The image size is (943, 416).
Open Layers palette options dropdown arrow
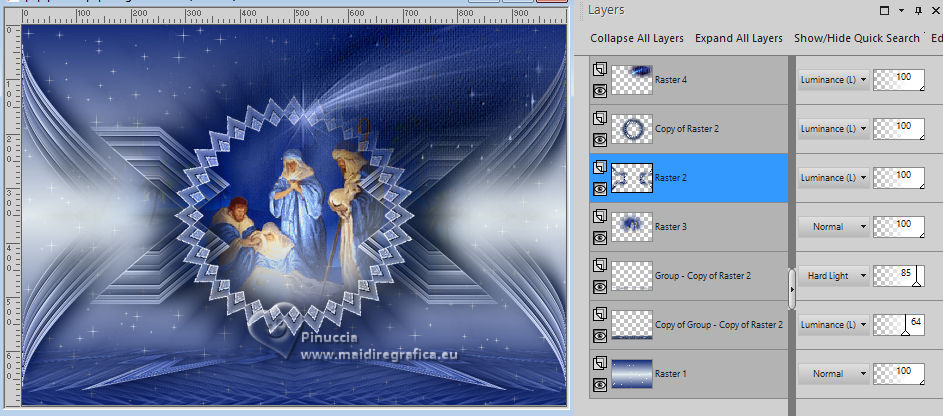pos(901,10)
